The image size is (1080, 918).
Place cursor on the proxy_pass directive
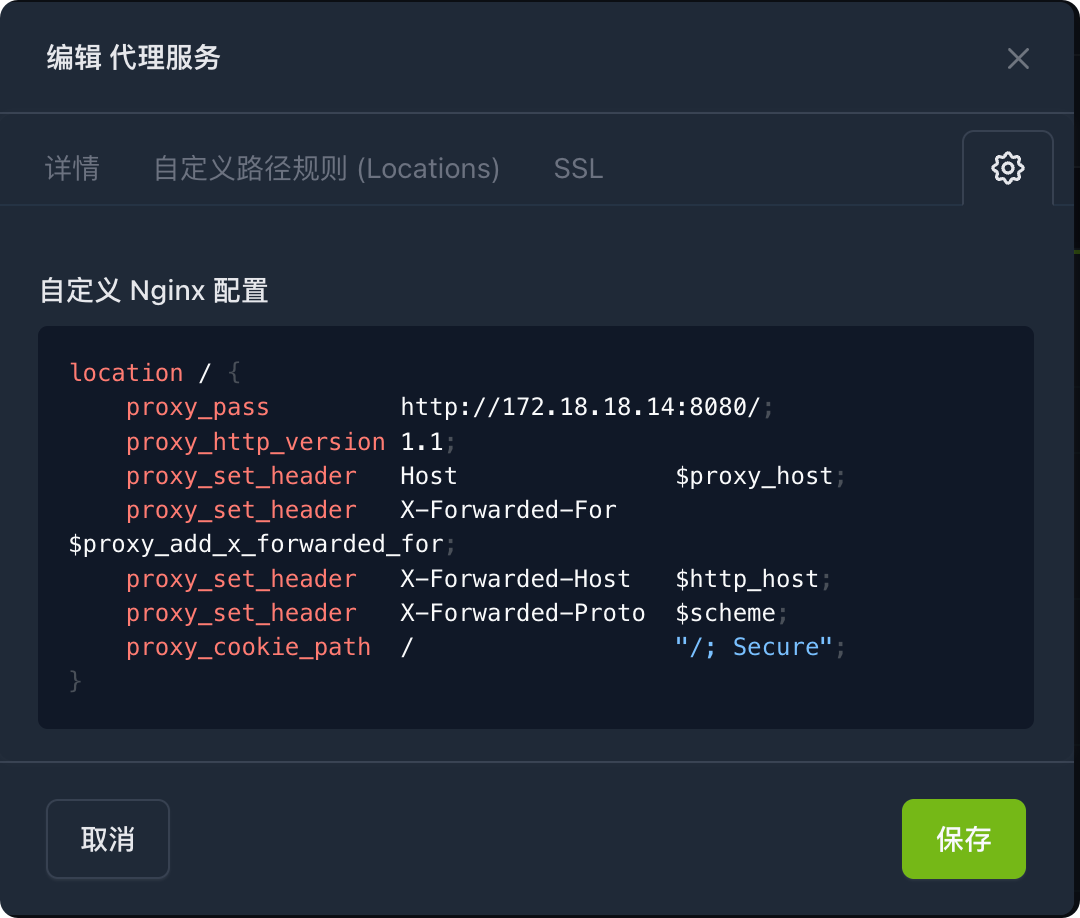coord(197,408)
